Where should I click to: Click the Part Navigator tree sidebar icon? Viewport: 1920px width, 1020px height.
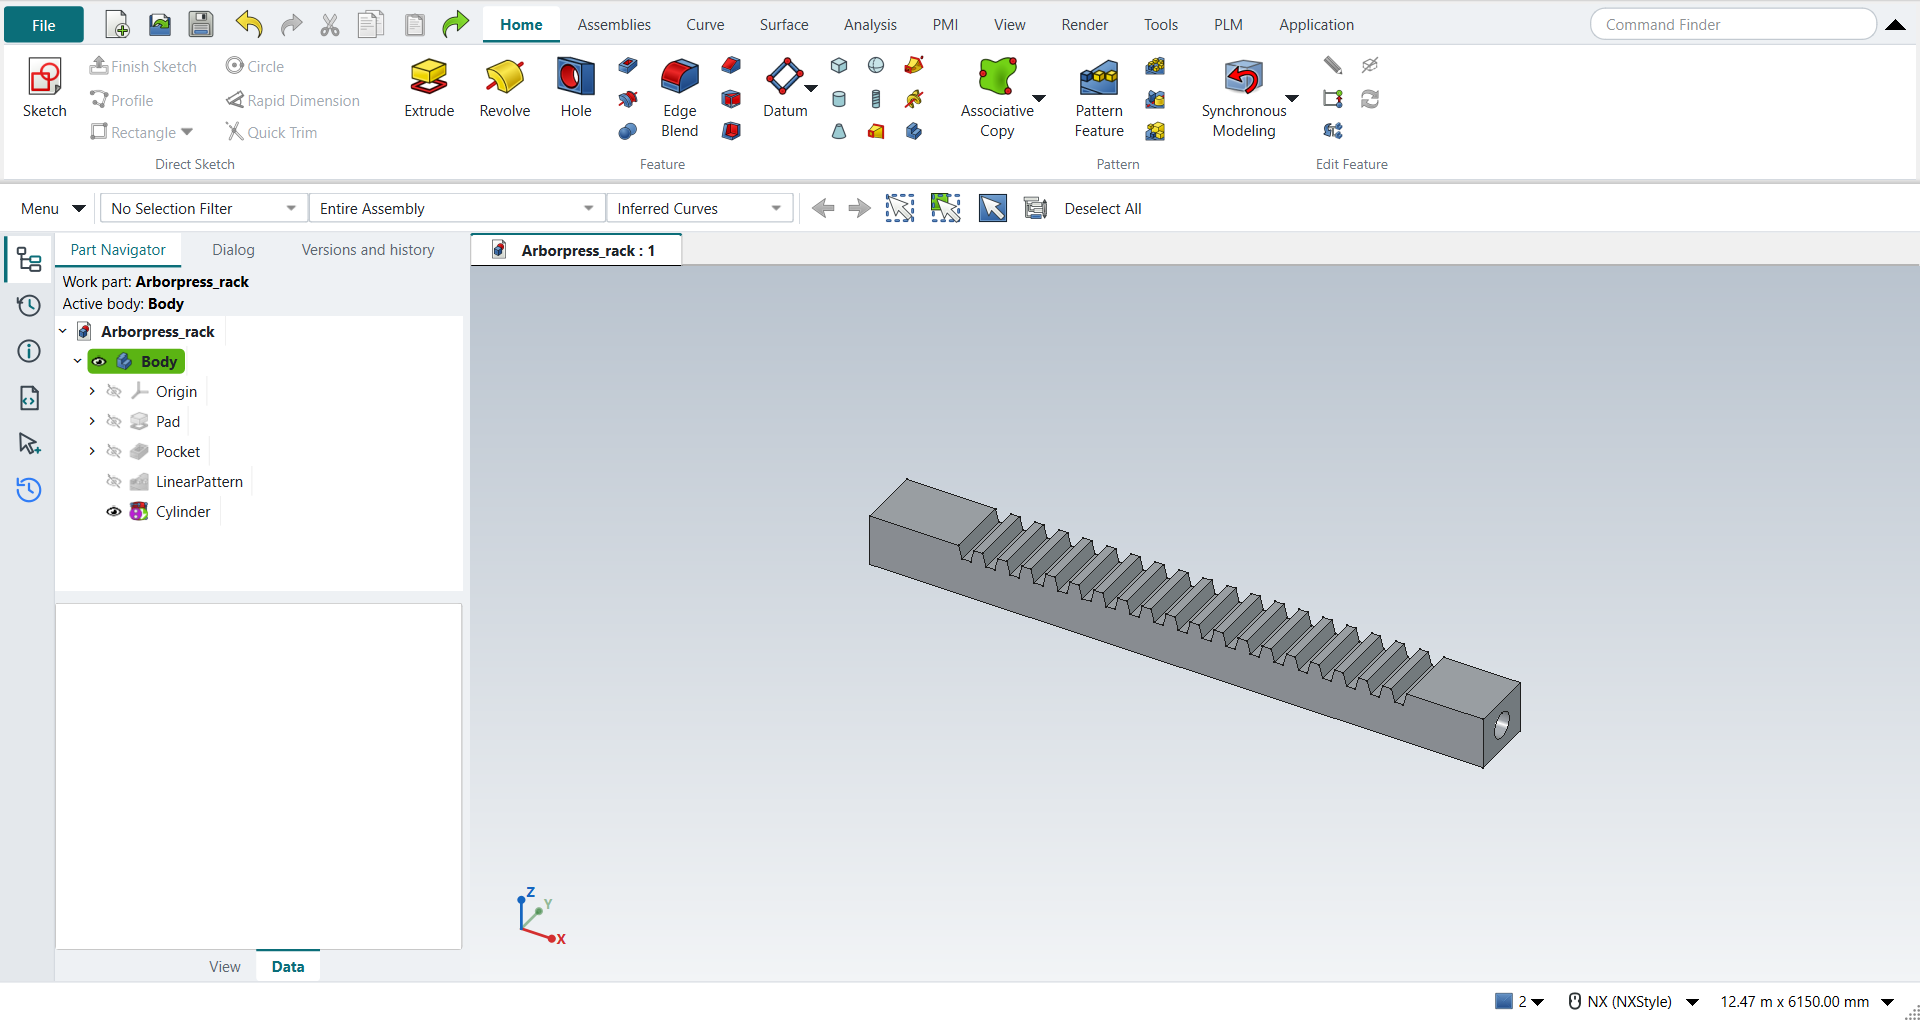[x=29, y=260]
